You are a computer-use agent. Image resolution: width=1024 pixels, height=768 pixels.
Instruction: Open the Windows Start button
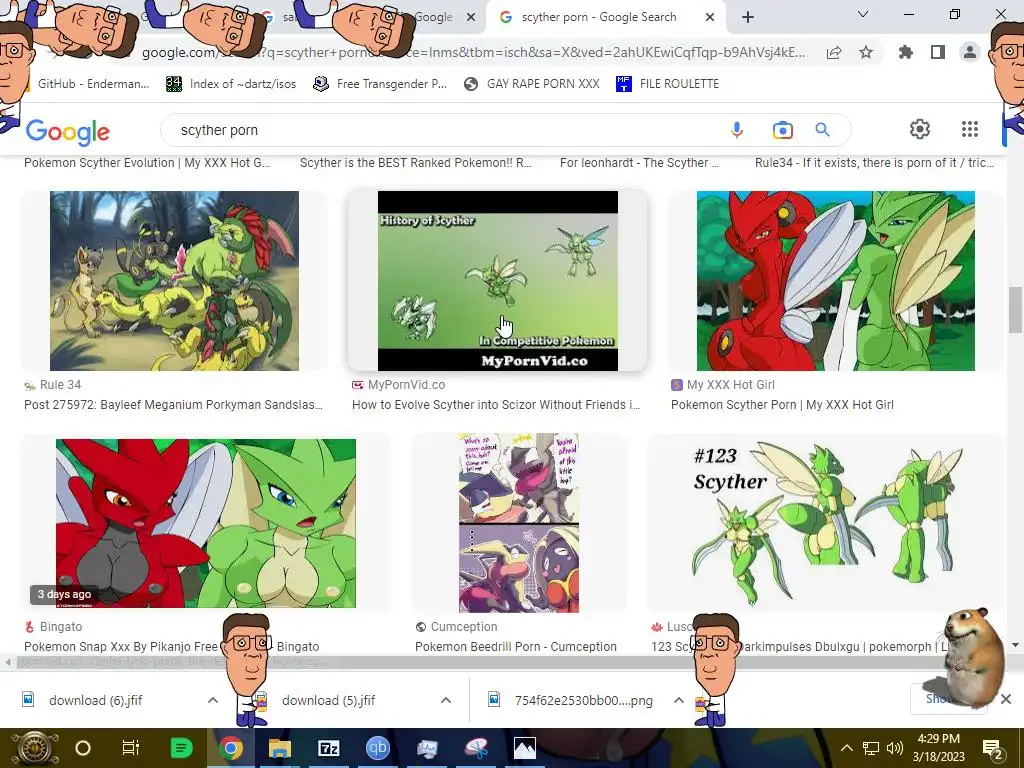tap(34, 748)
